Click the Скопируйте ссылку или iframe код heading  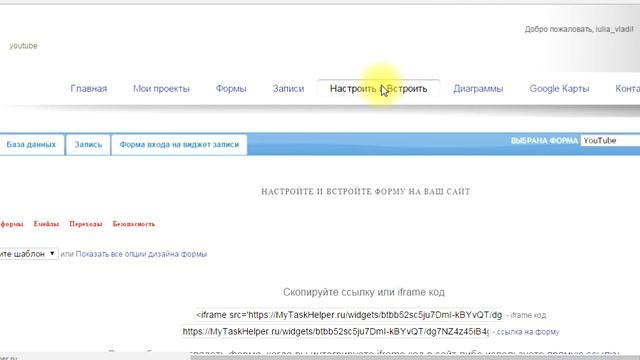364,292
